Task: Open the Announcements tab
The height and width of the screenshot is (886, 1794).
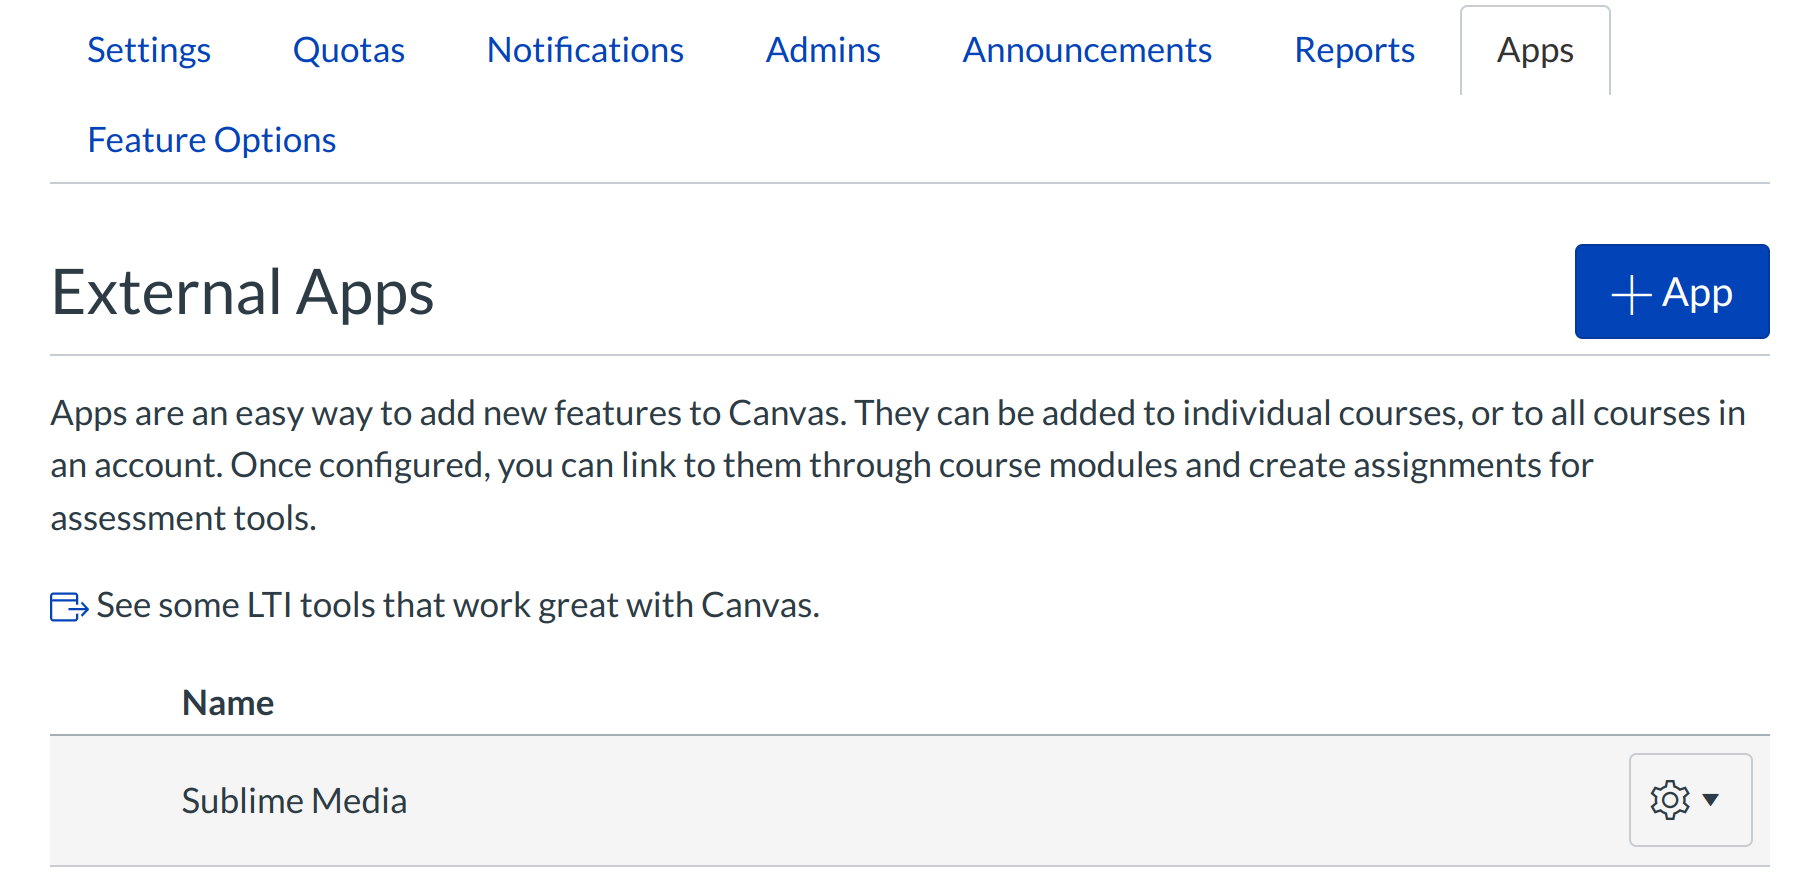Action: tap(1087, 50)
